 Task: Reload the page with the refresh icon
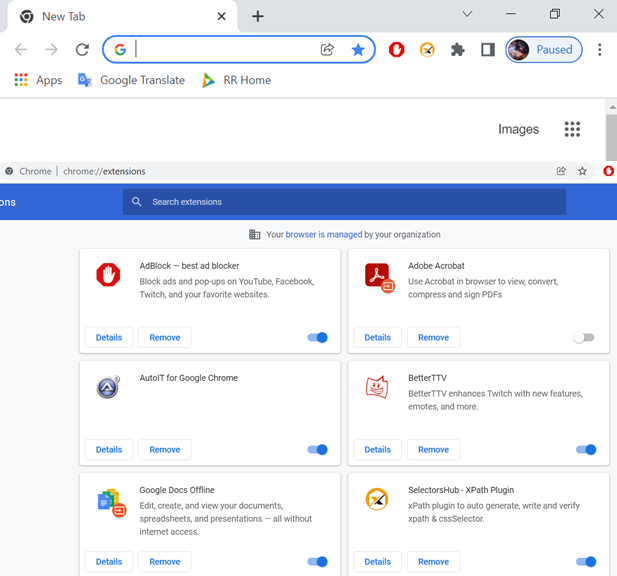82,50
